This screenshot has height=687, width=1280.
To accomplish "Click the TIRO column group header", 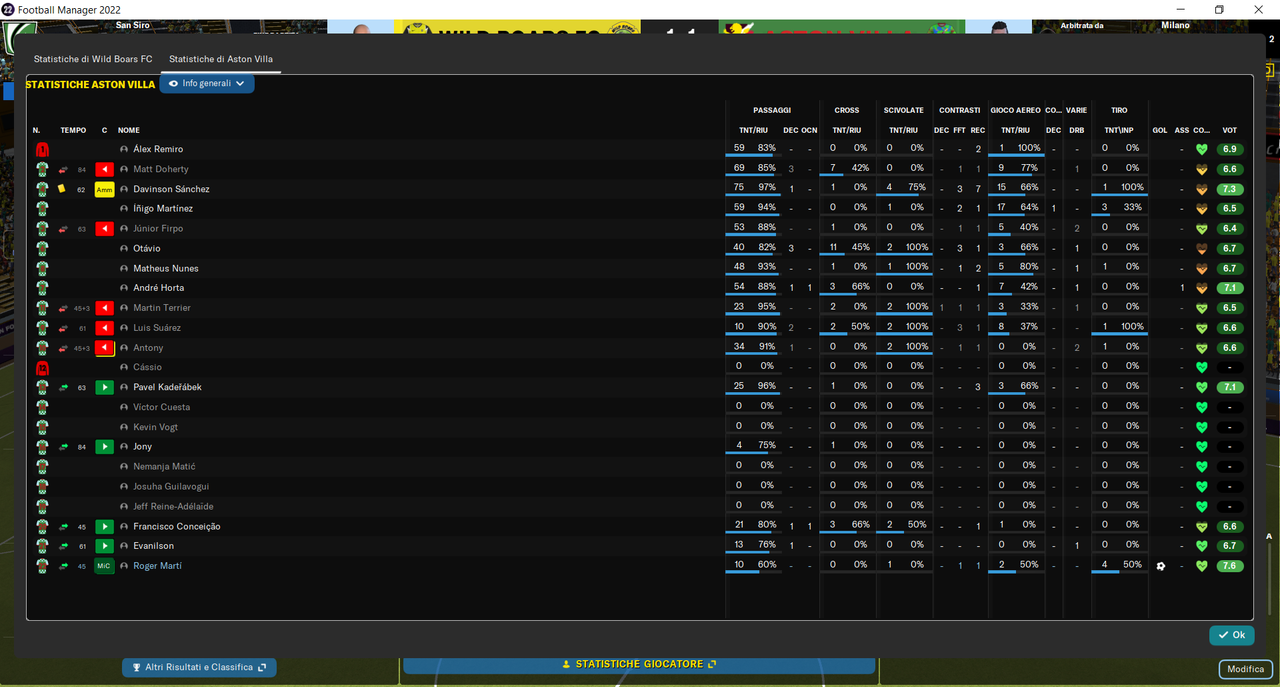I will point(1119,110).
